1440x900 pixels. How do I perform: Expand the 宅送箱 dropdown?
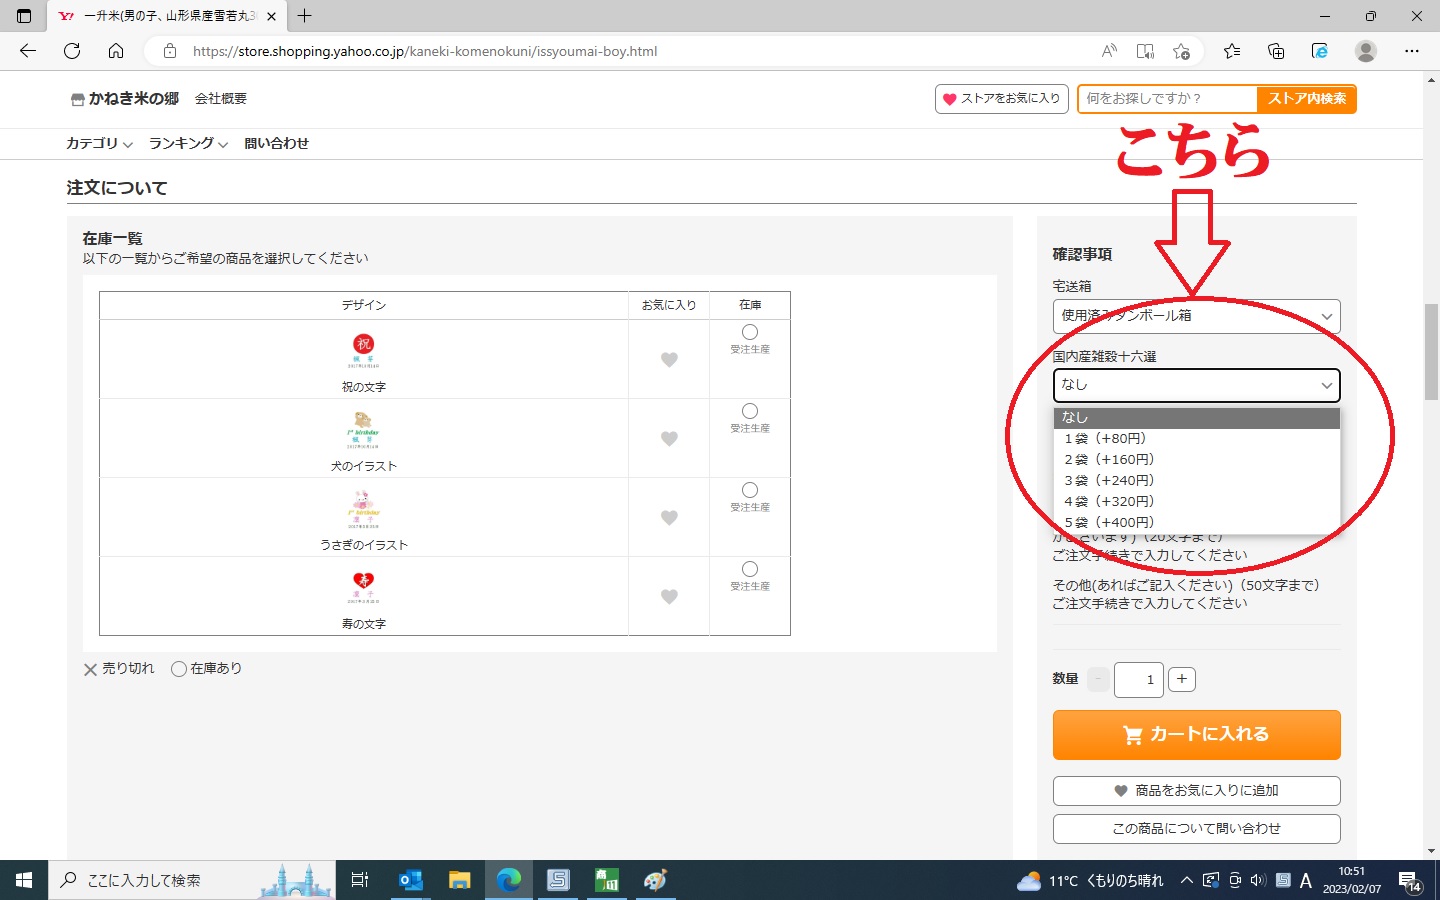pyautogui.click(x=1196, y=316)
